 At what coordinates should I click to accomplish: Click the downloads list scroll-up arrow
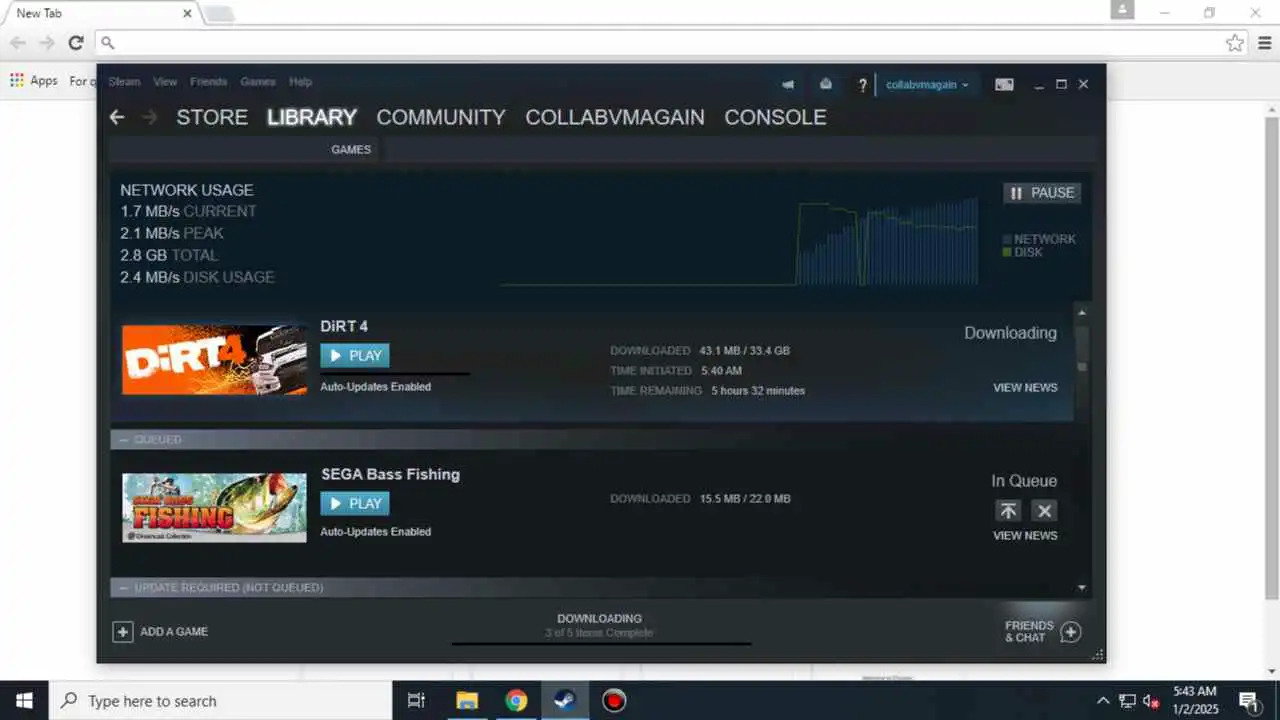click(1082, 312)
